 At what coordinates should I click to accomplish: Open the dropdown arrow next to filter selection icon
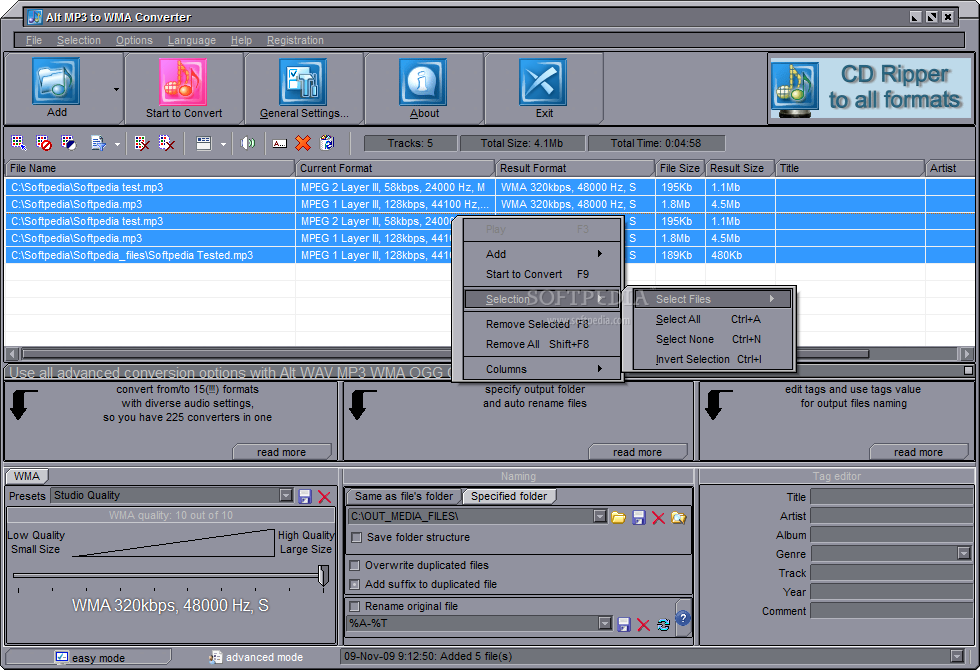[x=117, y=144]
